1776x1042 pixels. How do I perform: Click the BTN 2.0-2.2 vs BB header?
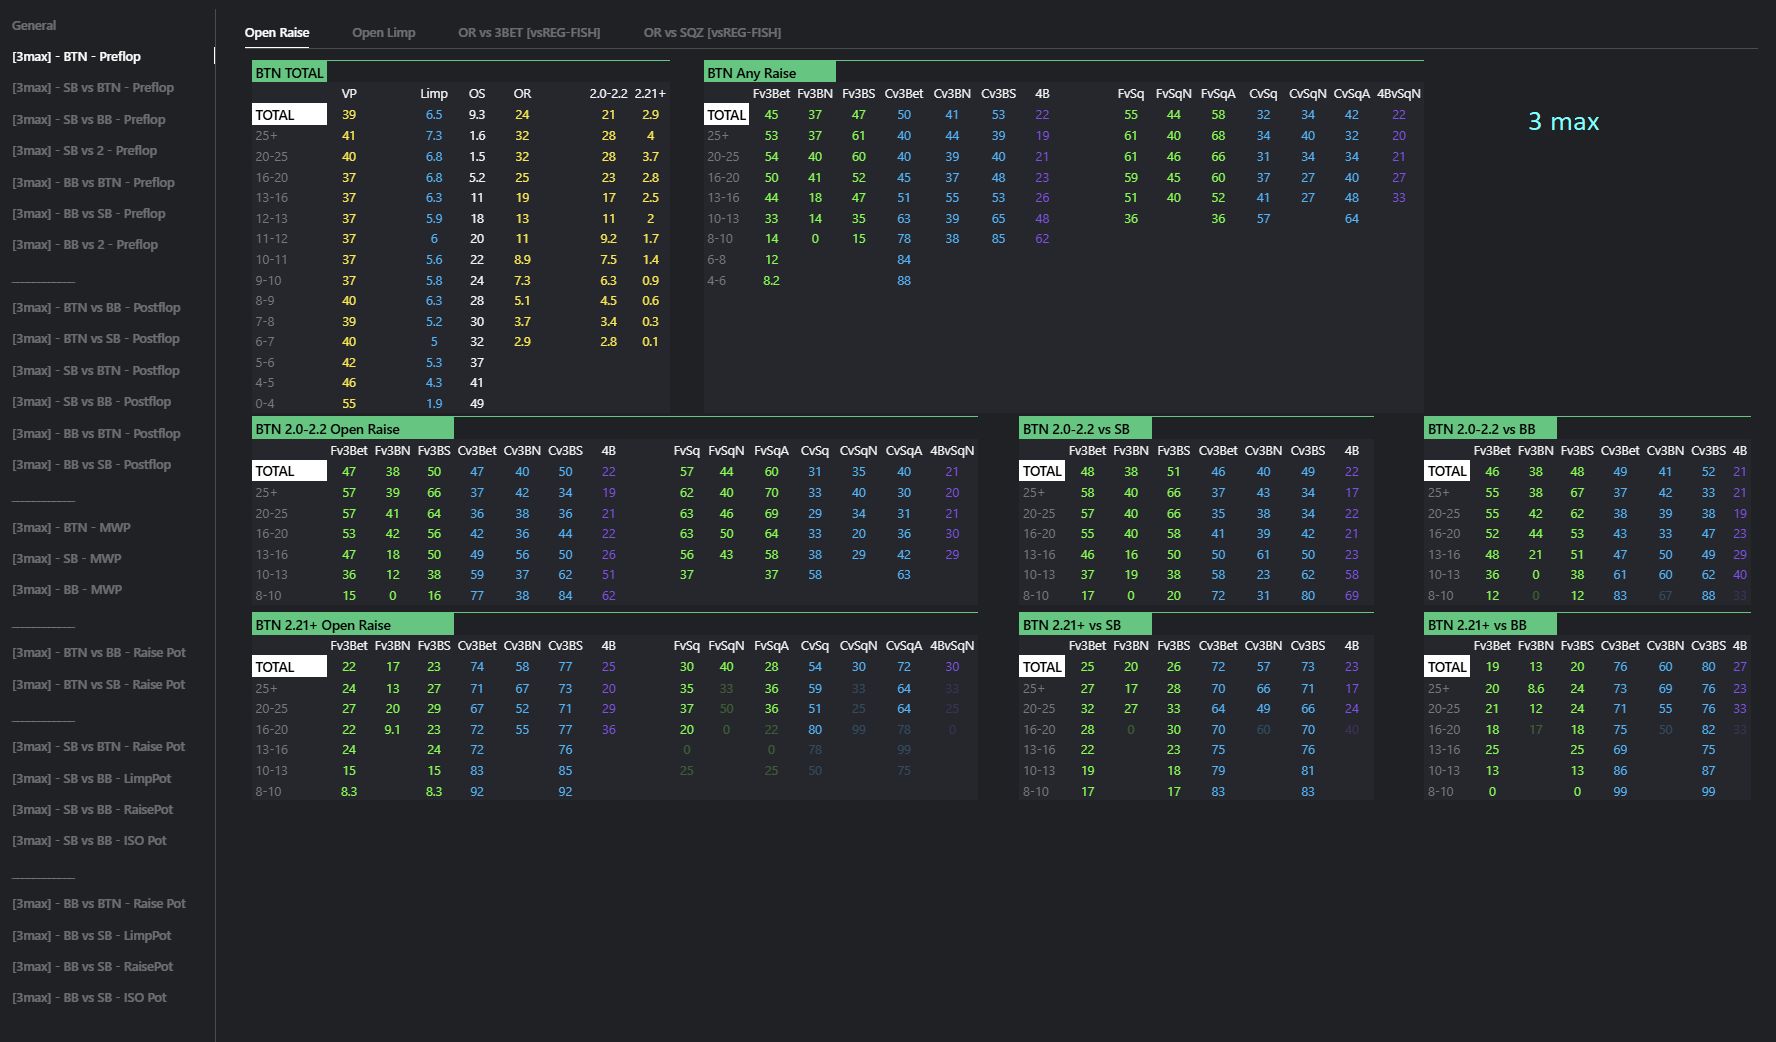coord(1481,429)
